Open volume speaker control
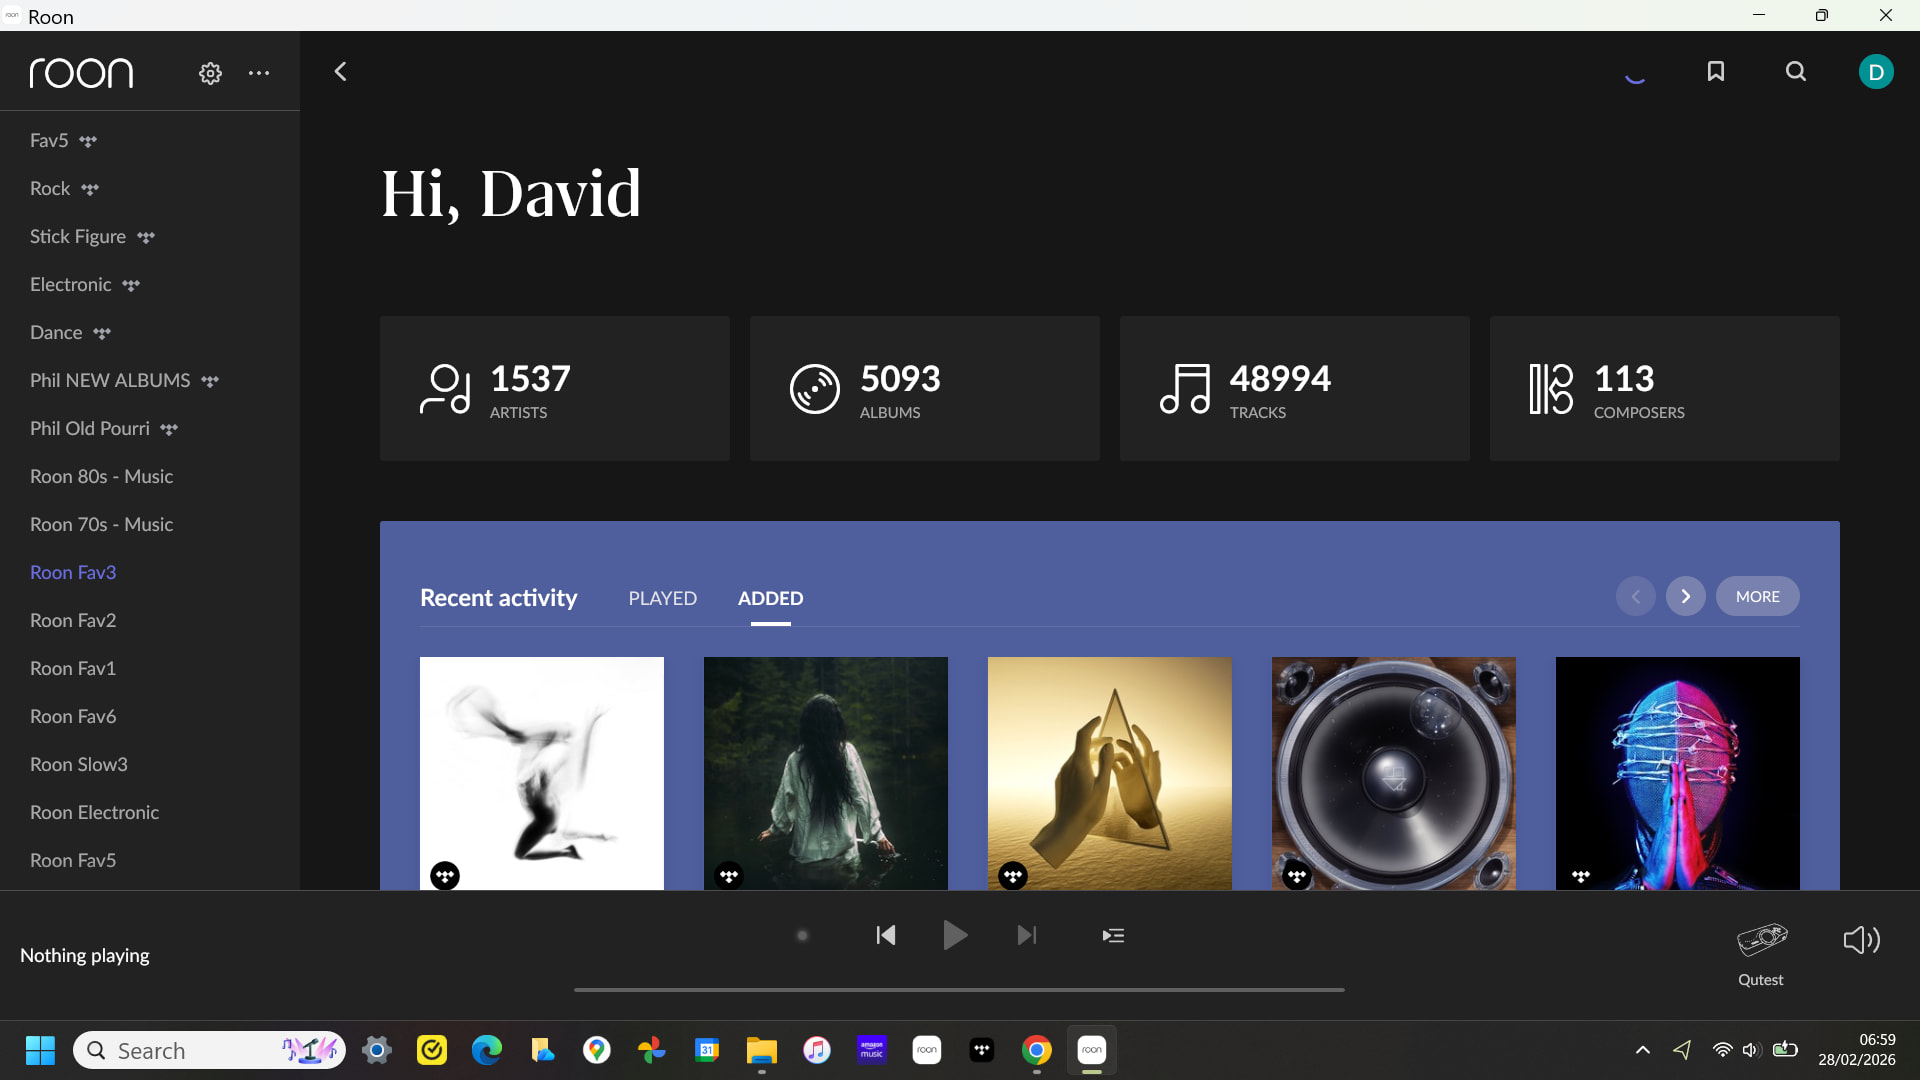Image resolution: width=1920 pixels, height=1080 pixels. coord(1861,940)
